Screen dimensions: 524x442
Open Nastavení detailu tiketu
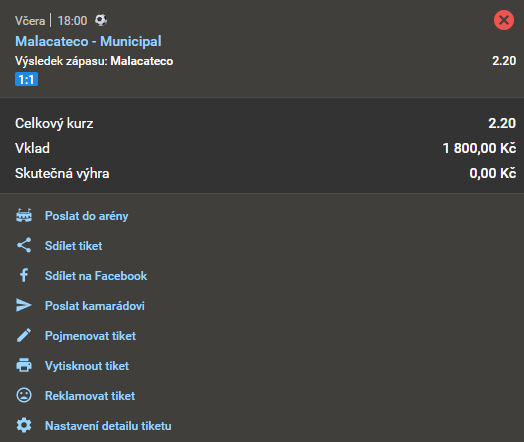pyautogui.click(x=108, y=426)
